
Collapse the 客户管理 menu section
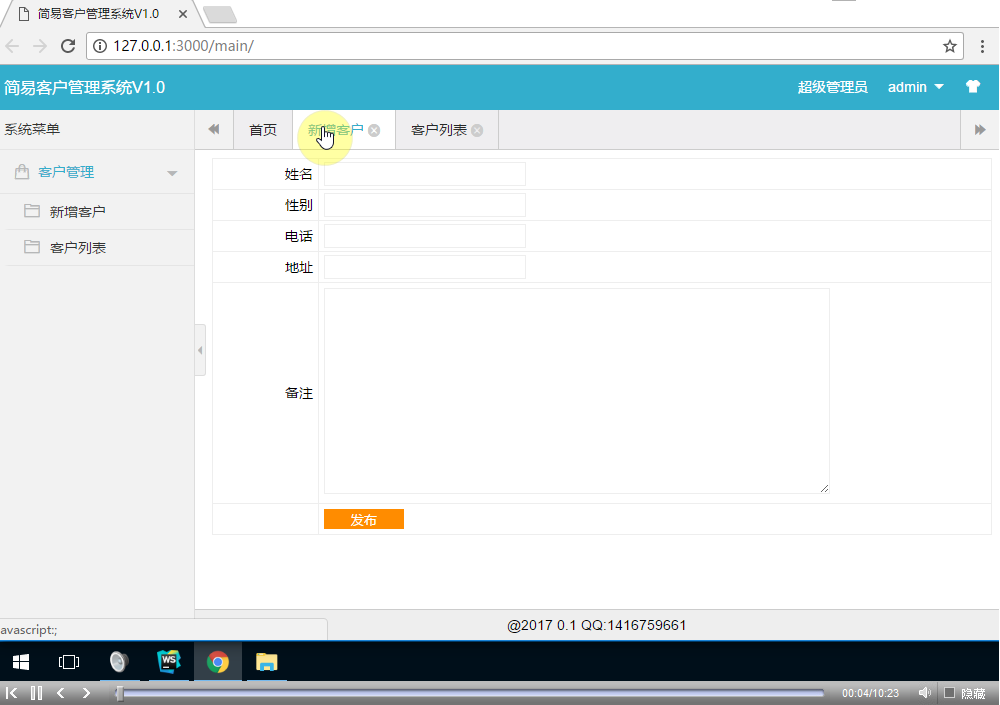173,171
